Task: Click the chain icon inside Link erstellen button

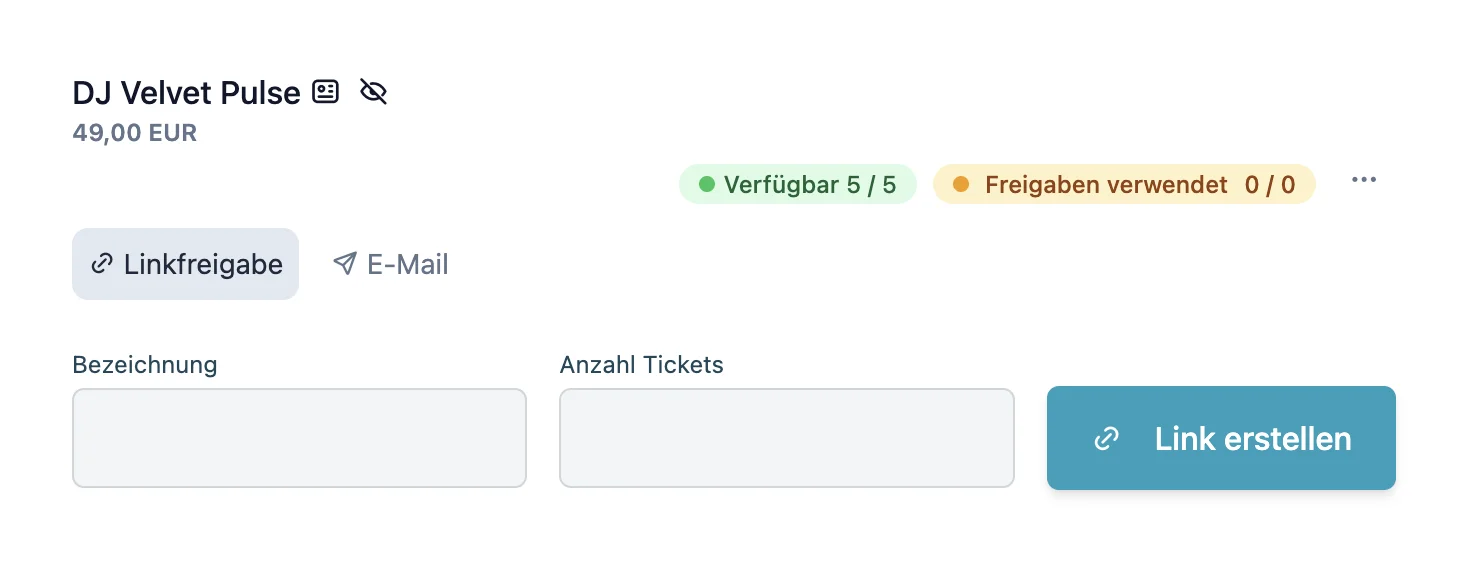Action: click(1106, 439)
